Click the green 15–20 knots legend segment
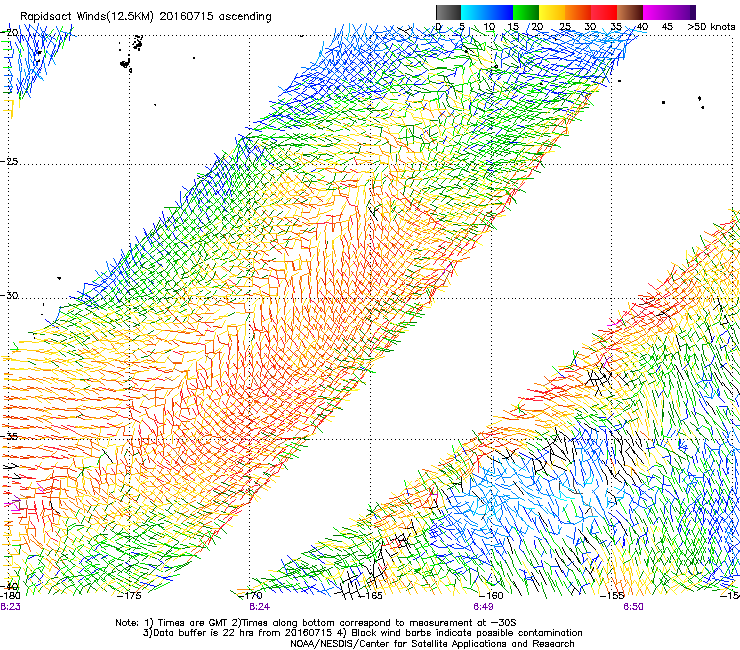Image resolution: width=740 pixels, height=650 pixels. point(526,12)
